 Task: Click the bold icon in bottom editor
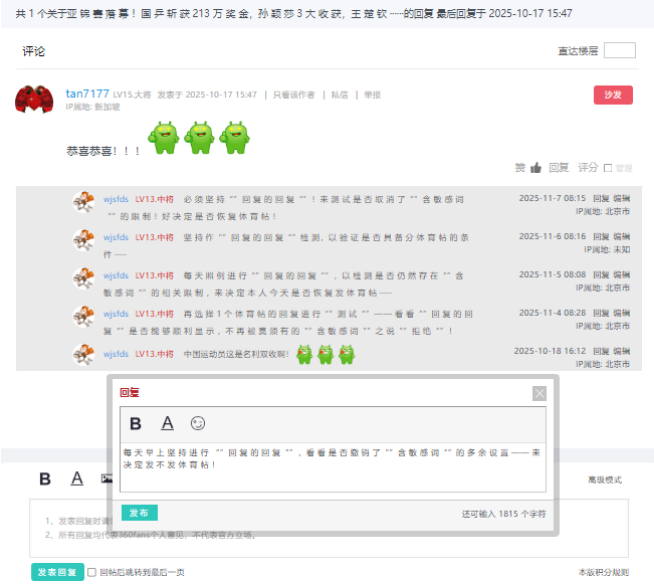click(45, 479)
